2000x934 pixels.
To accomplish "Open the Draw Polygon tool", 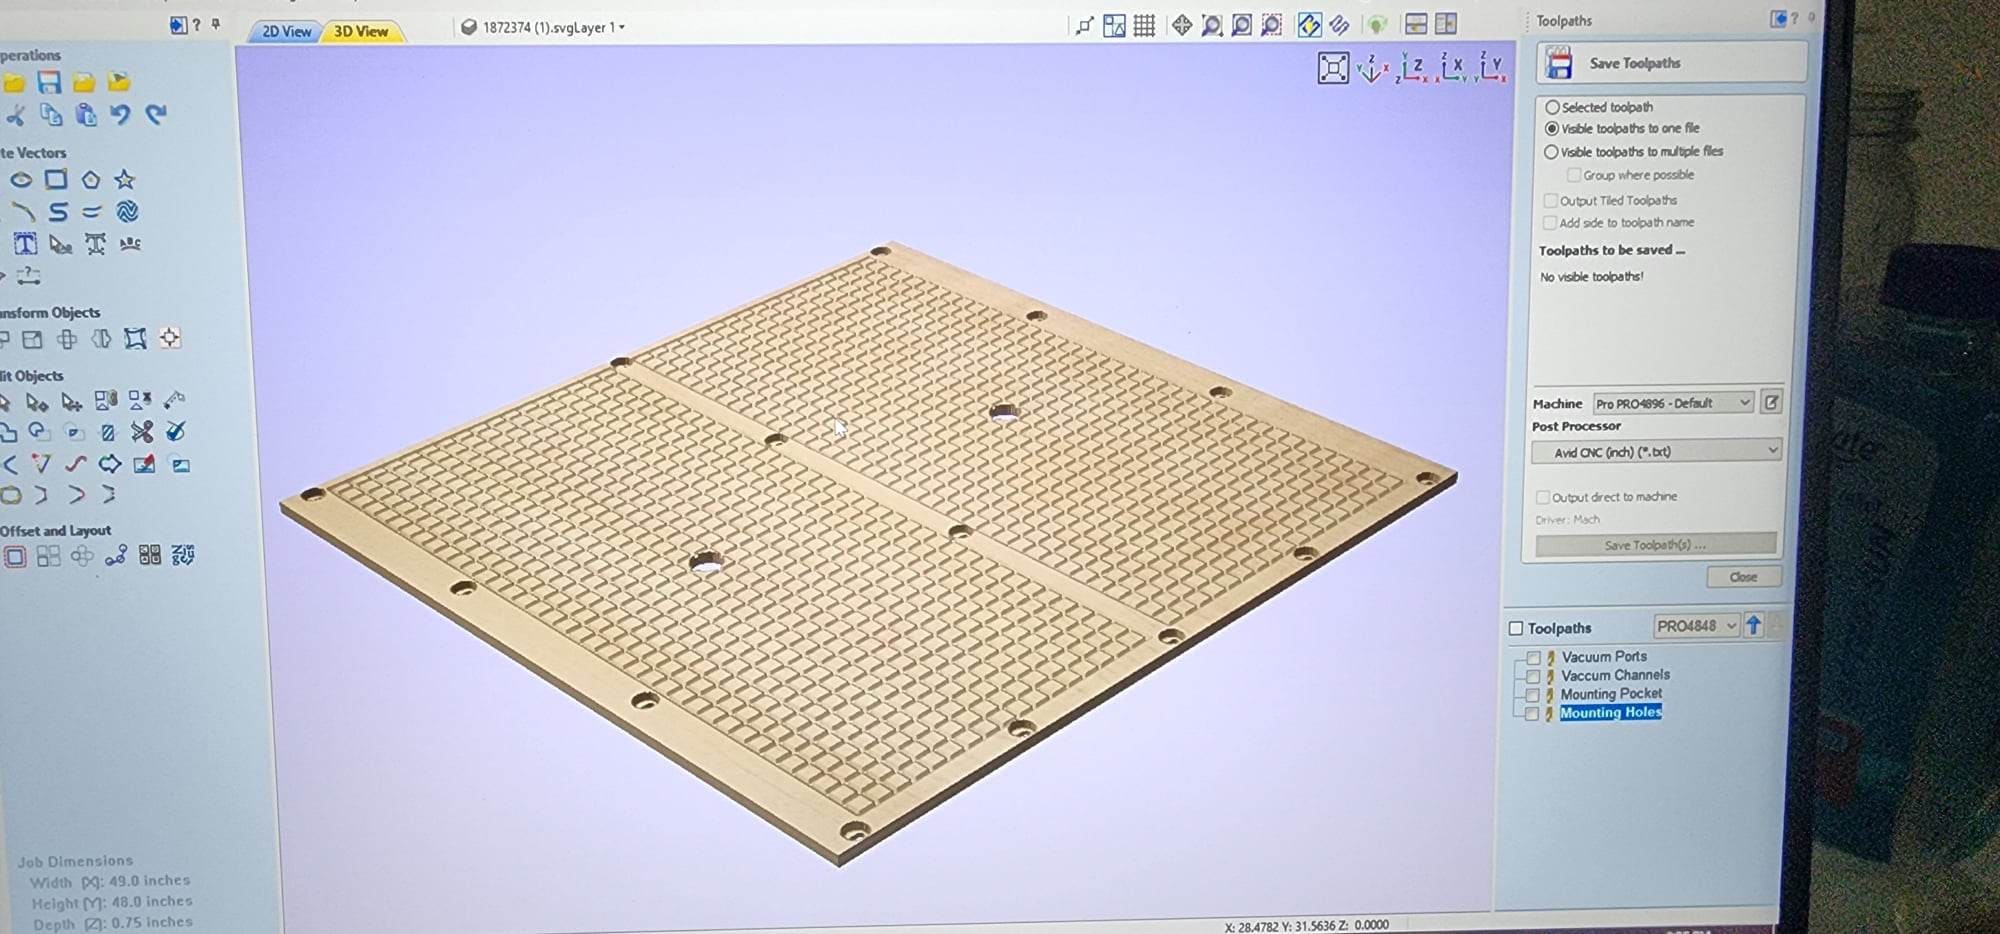I will click(x=91, y=180).
